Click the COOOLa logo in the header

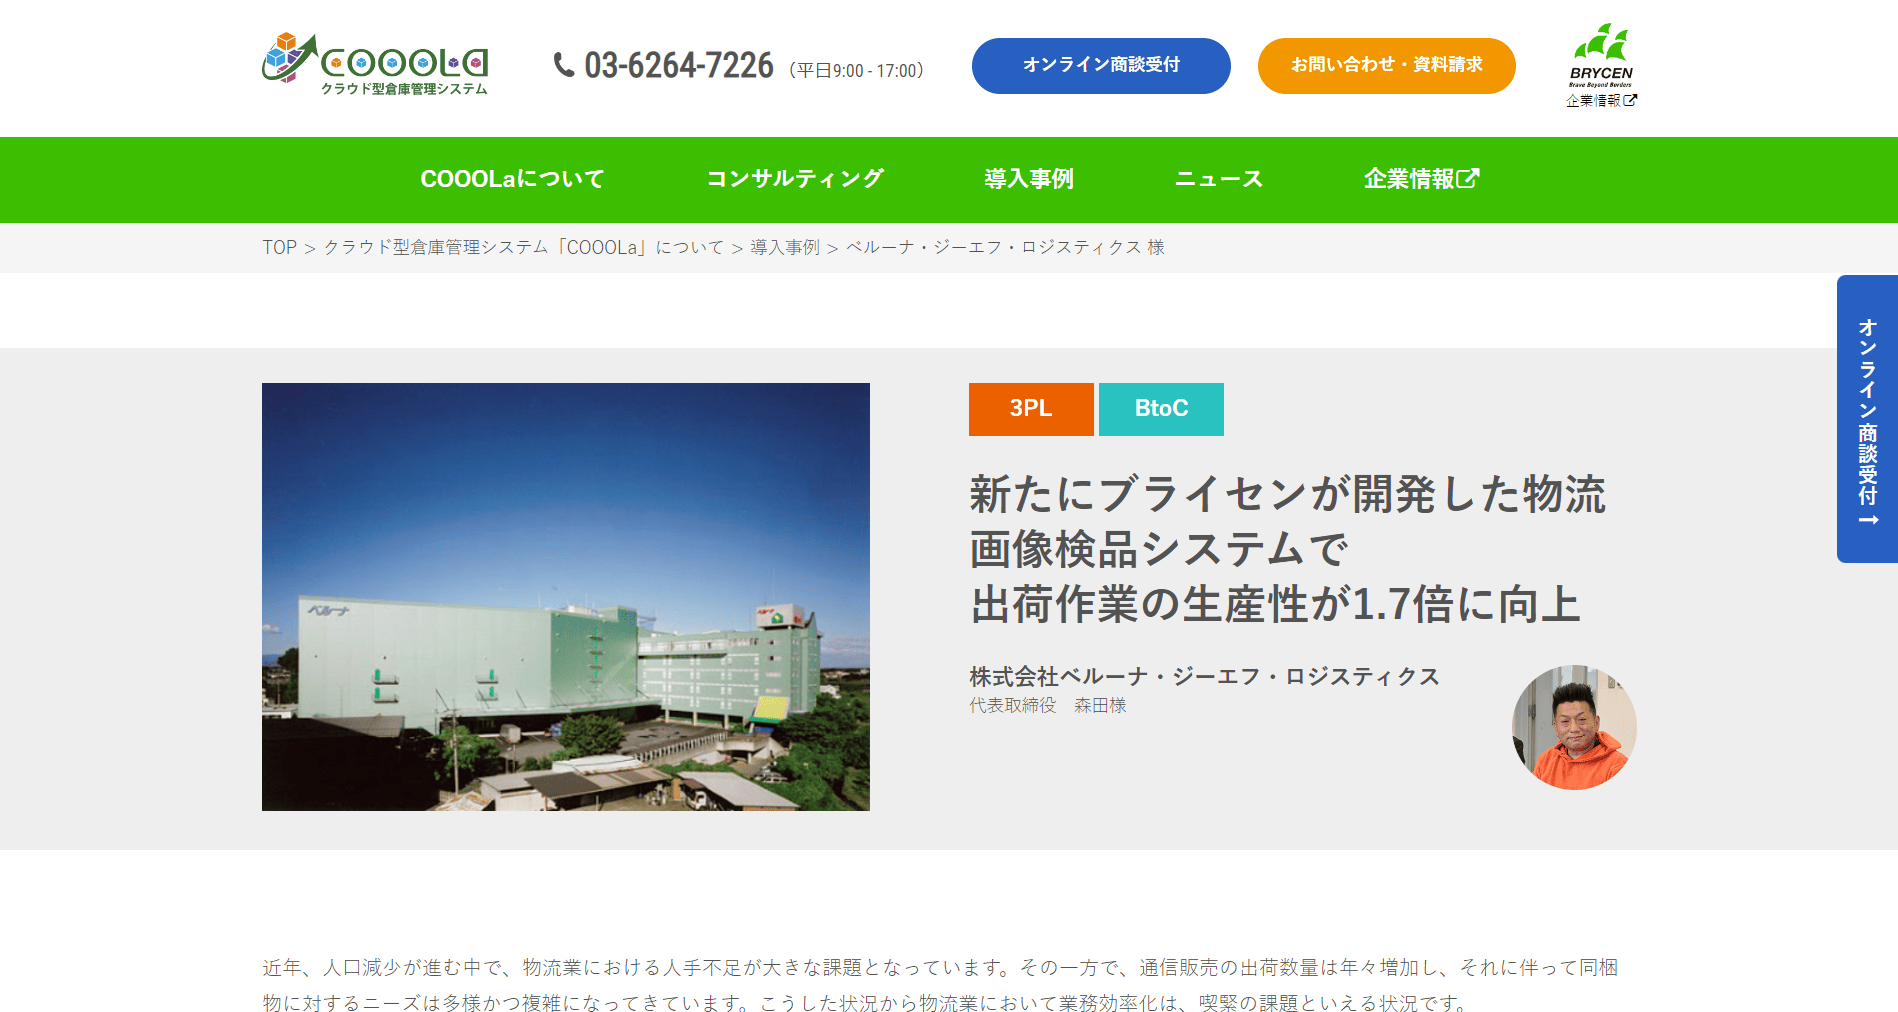click(375, 64)
